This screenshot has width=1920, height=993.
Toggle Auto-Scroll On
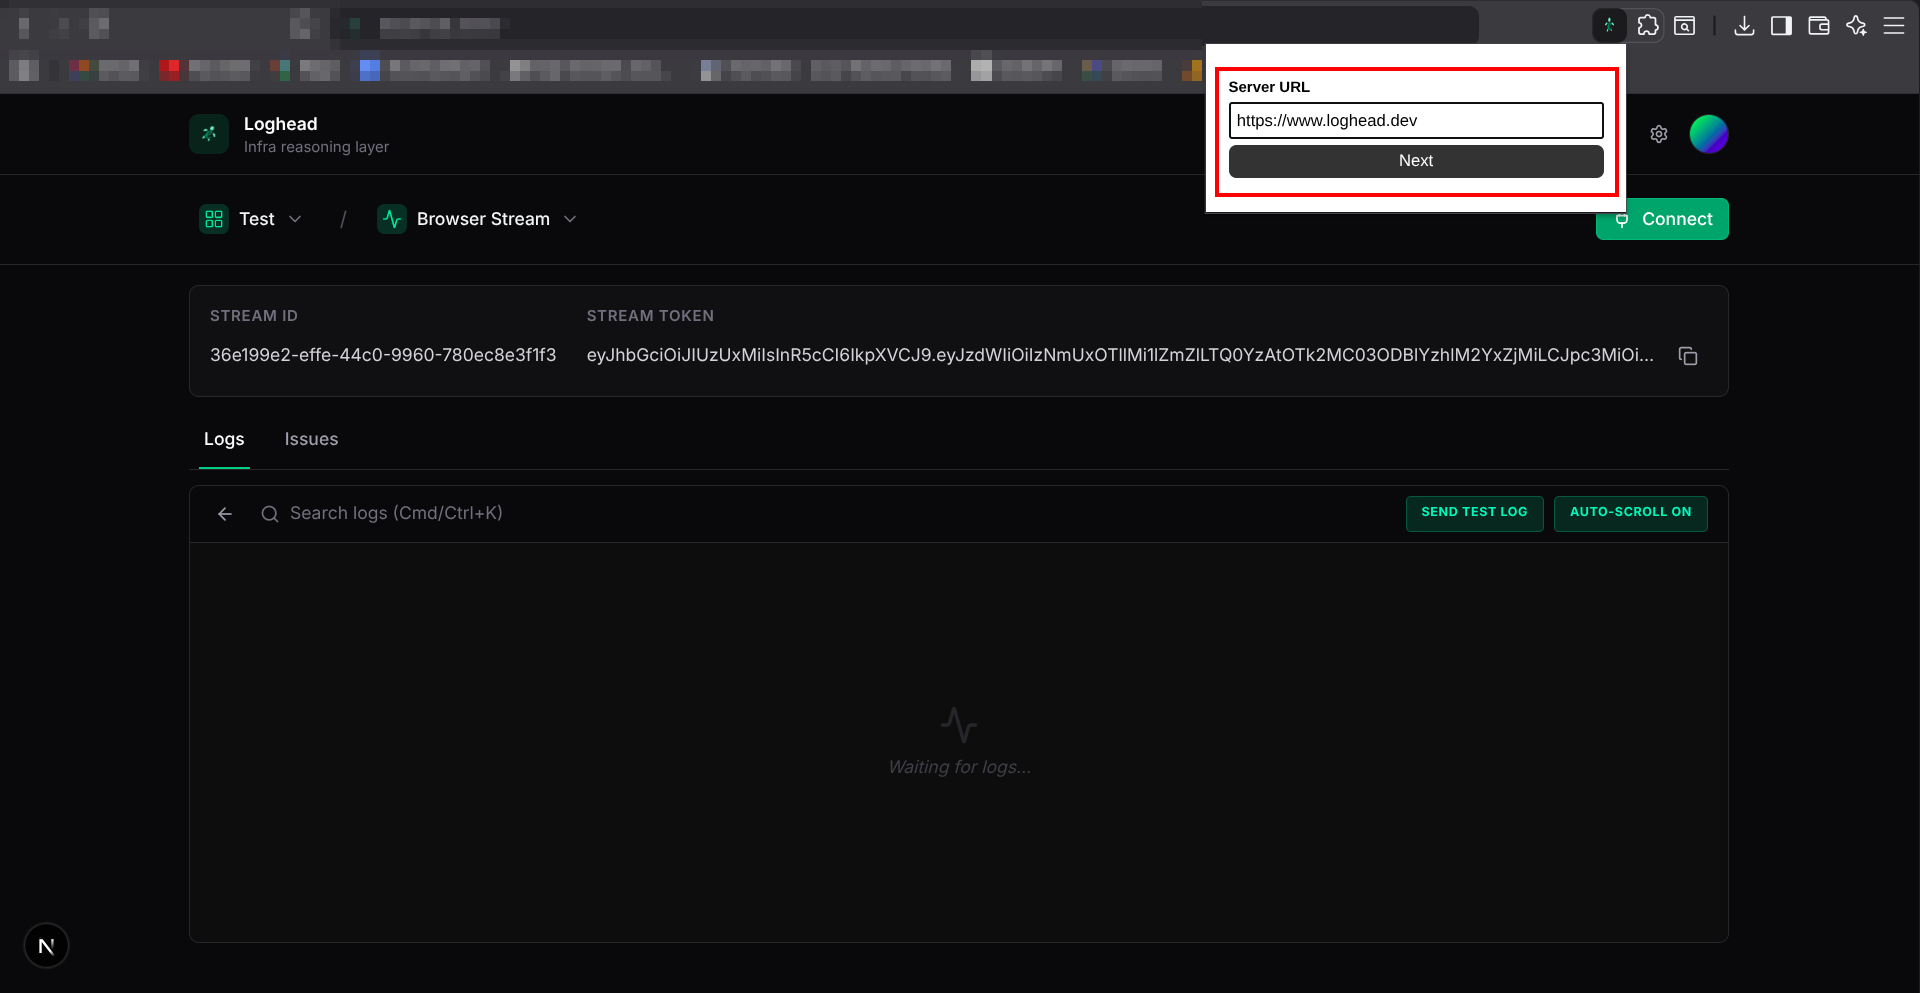point(1630,513)
